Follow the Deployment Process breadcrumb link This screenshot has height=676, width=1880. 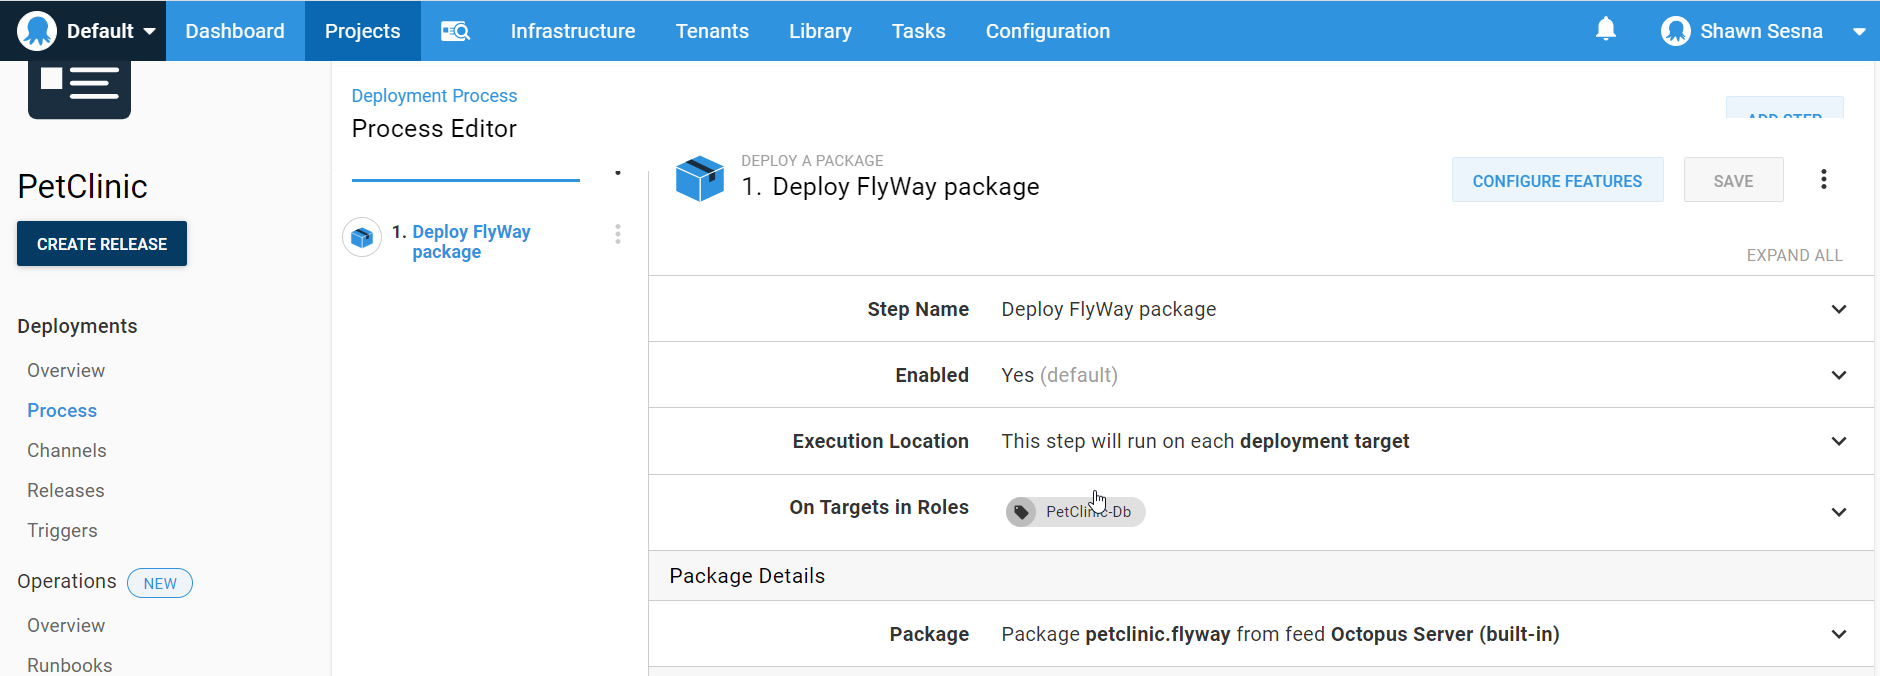pos(434,96)
